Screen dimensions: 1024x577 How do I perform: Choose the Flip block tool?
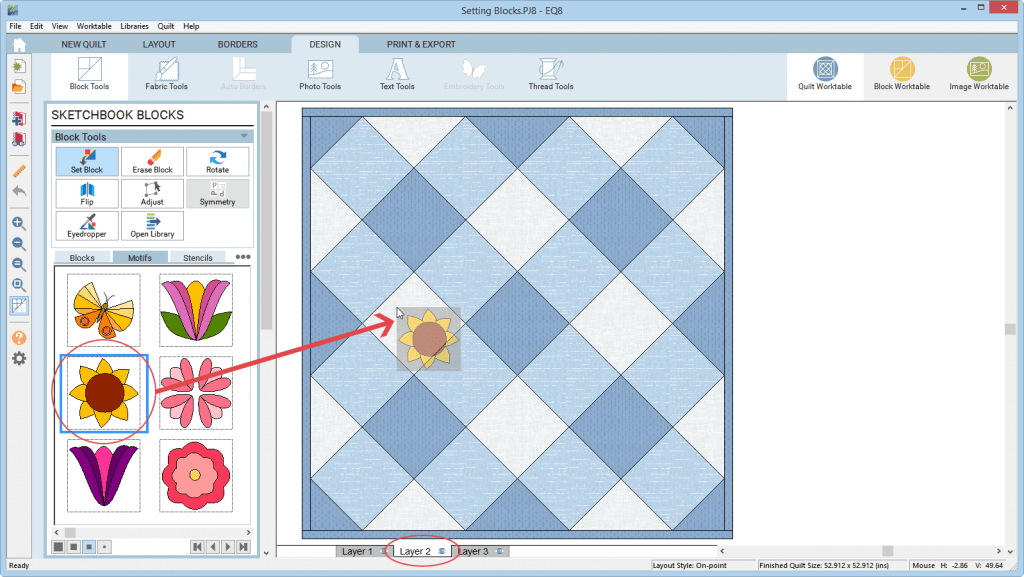pos(87,193)
